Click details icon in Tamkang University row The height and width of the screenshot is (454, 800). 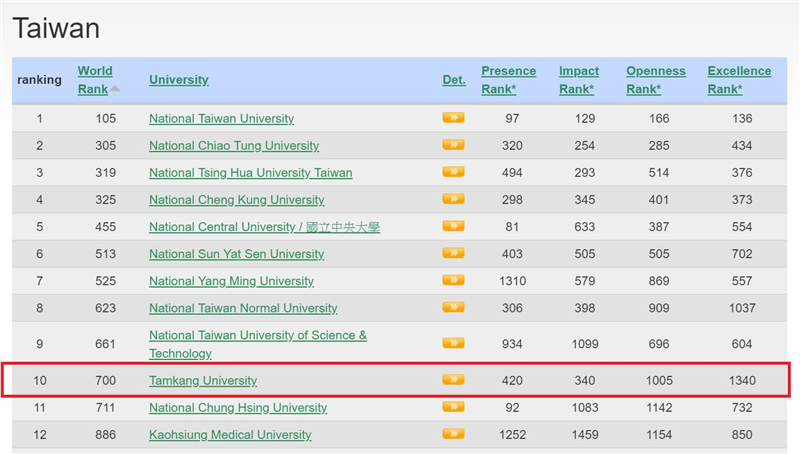tap(453, 380)
